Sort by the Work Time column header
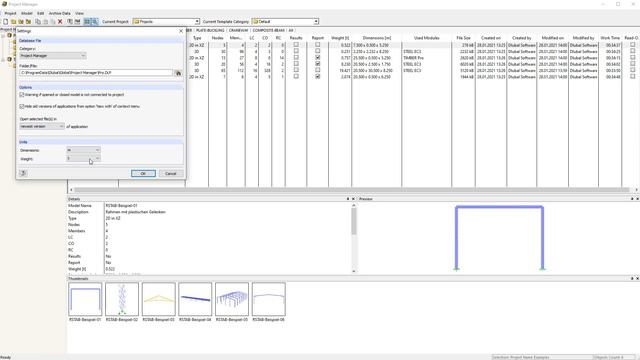640x360 pixels. [610, 38]
